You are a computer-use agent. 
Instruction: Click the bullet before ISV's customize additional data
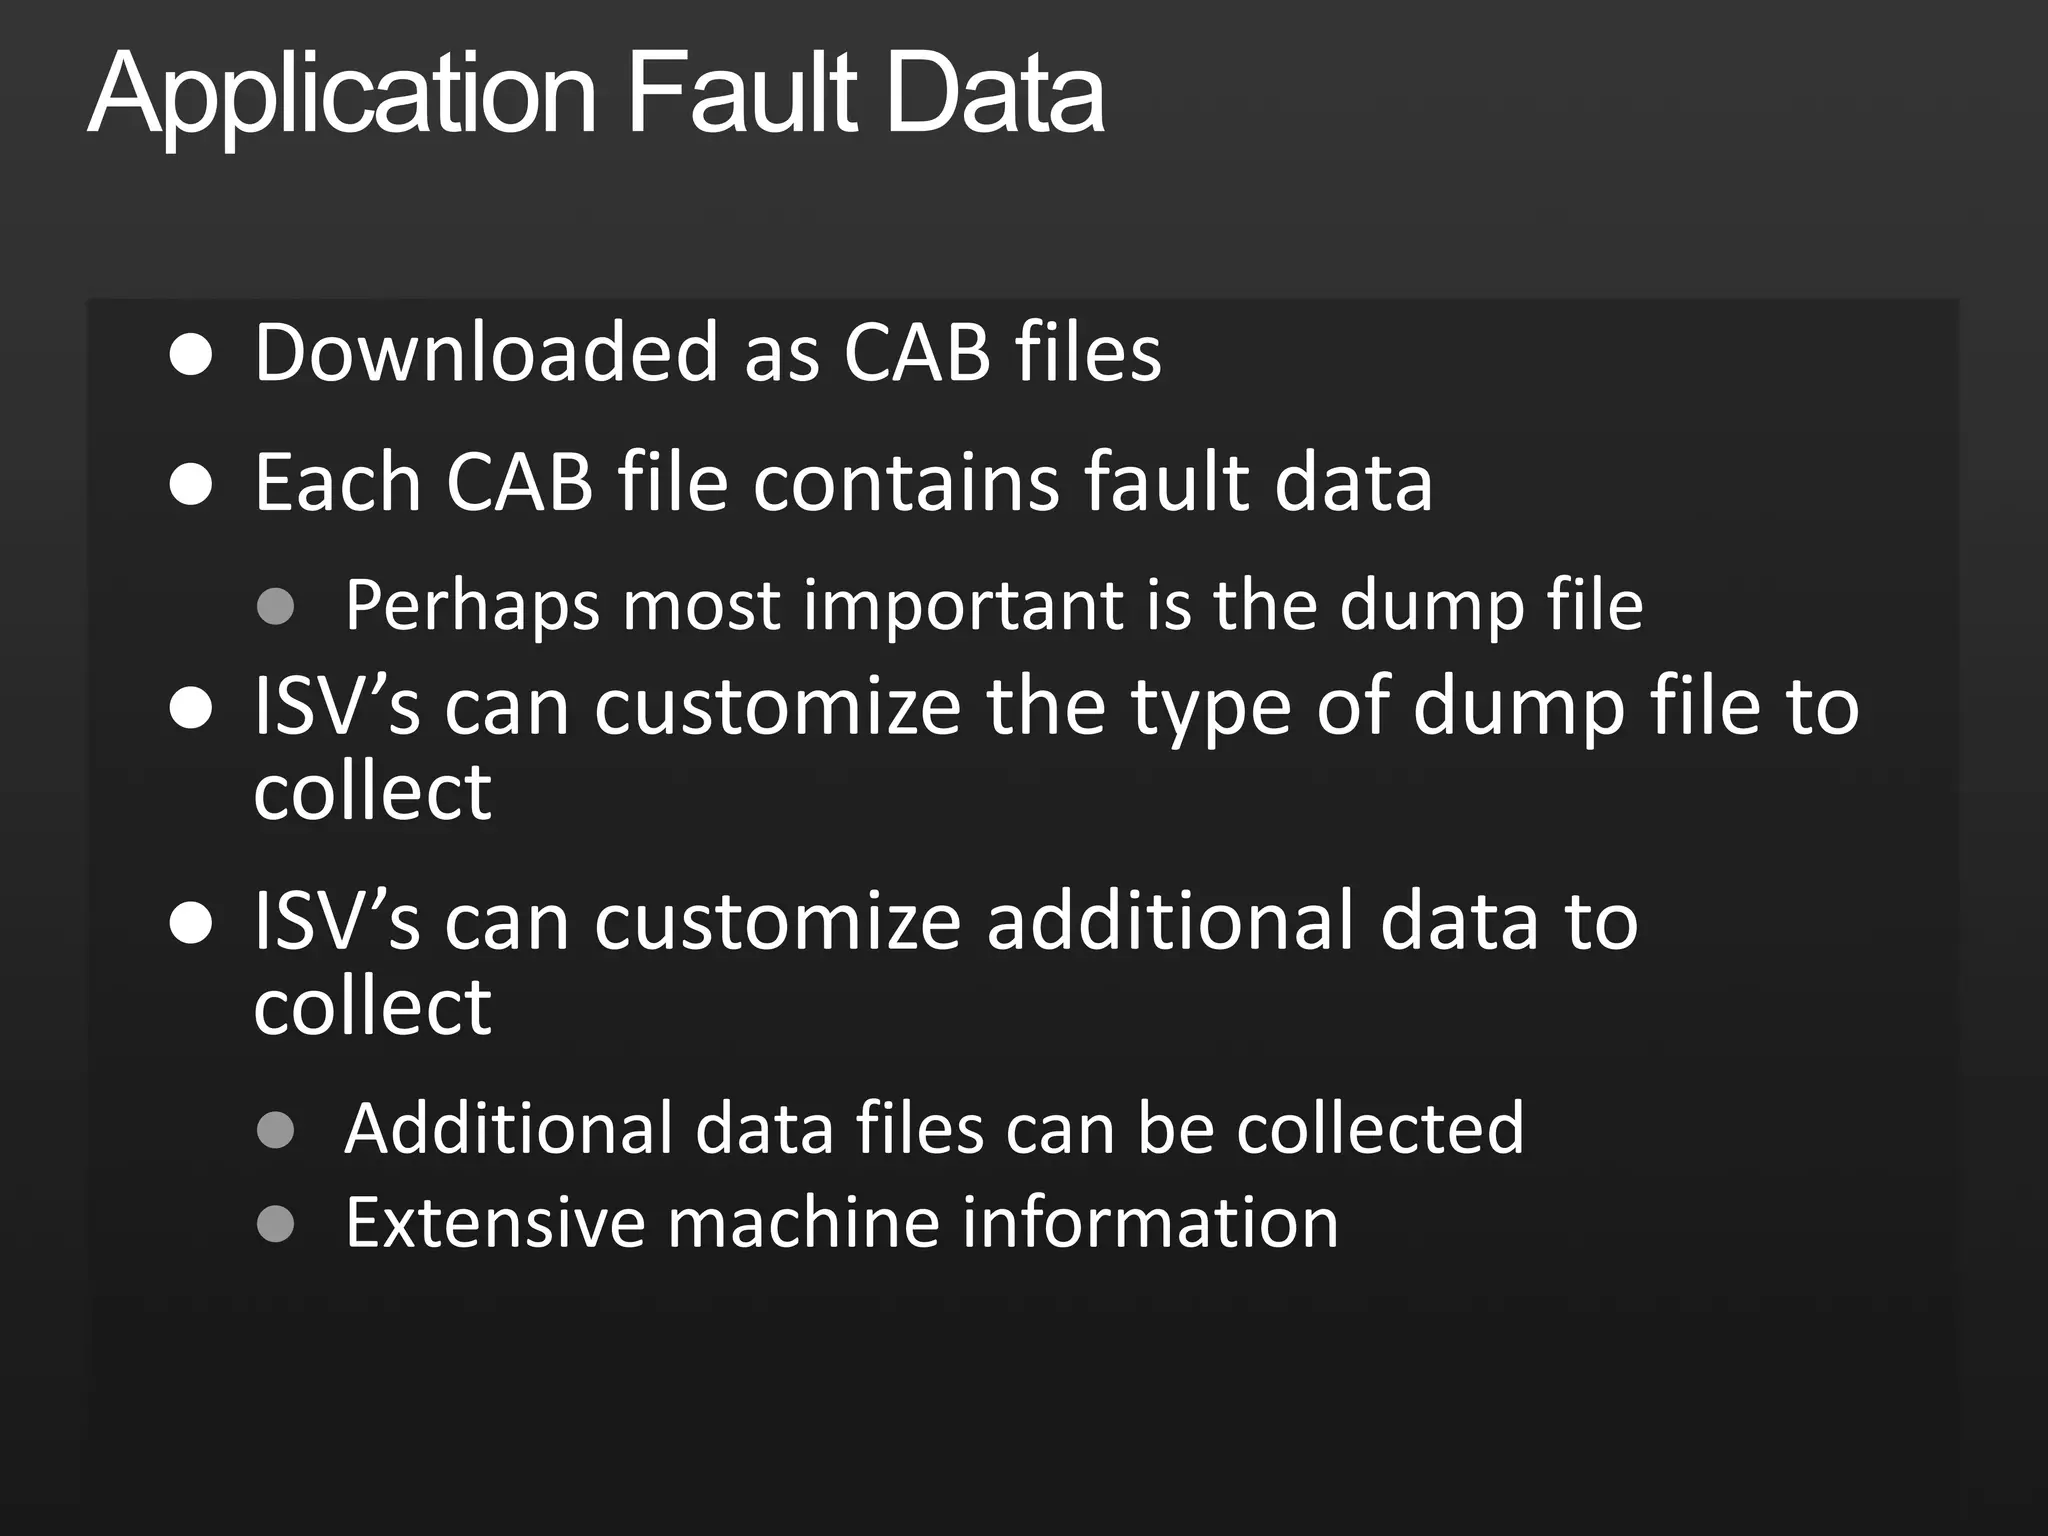pos(190,922)
